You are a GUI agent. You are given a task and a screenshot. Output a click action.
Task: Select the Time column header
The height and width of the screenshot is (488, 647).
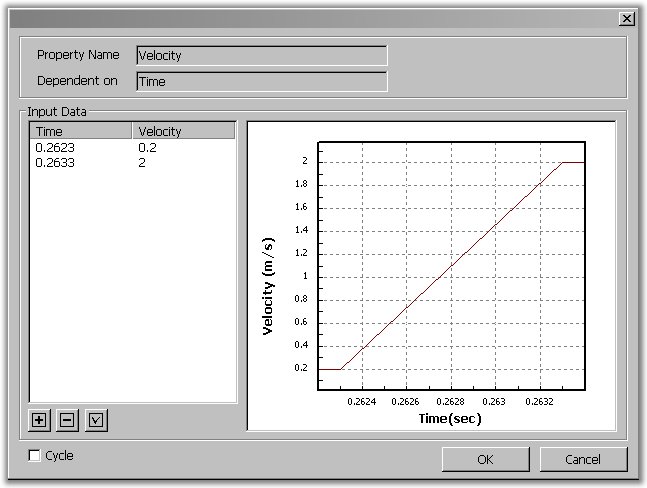(81, 131)
